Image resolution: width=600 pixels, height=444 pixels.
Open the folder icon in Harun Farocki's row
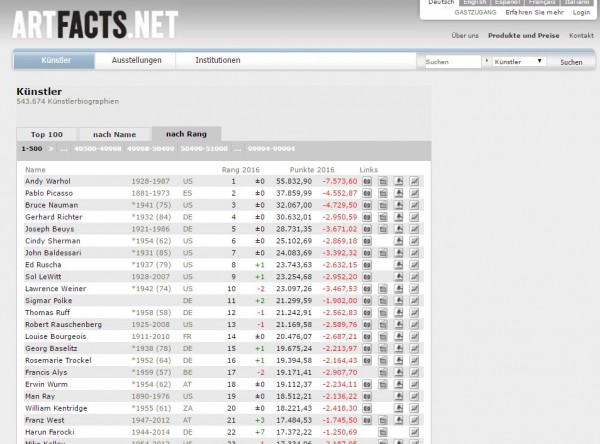[x=383, y=432]
